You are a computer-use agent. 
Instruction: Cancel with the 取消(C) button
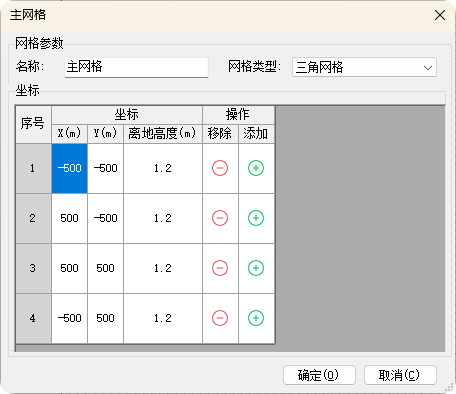(x=400, y=375)
